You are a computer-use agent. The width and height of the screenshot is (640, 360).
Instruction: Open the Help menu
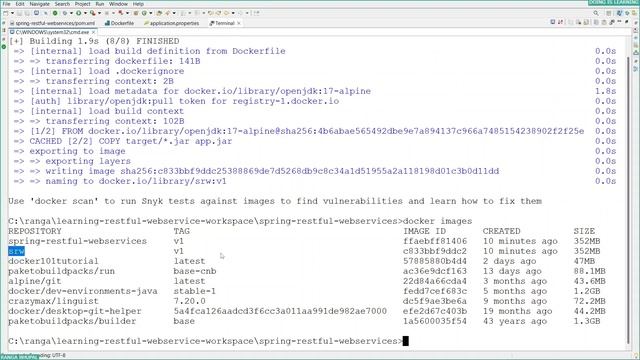pyautogui.click(x=138, y=4)
